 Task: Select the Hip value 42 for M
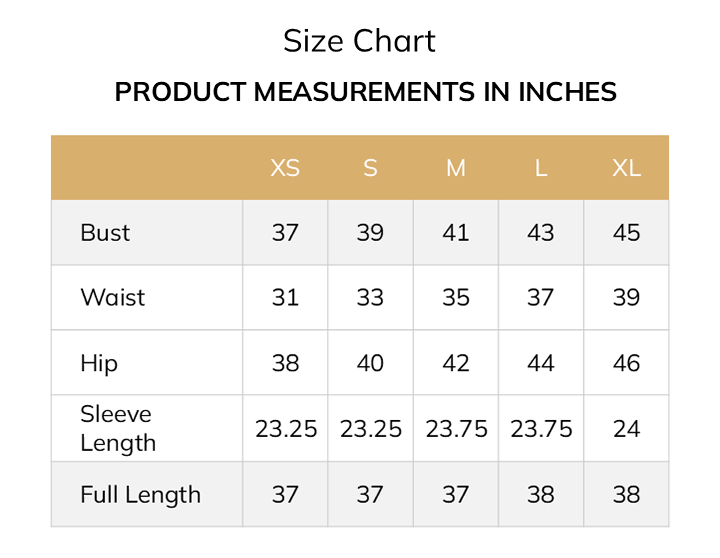pyautogui.click(x=456, y=363)
